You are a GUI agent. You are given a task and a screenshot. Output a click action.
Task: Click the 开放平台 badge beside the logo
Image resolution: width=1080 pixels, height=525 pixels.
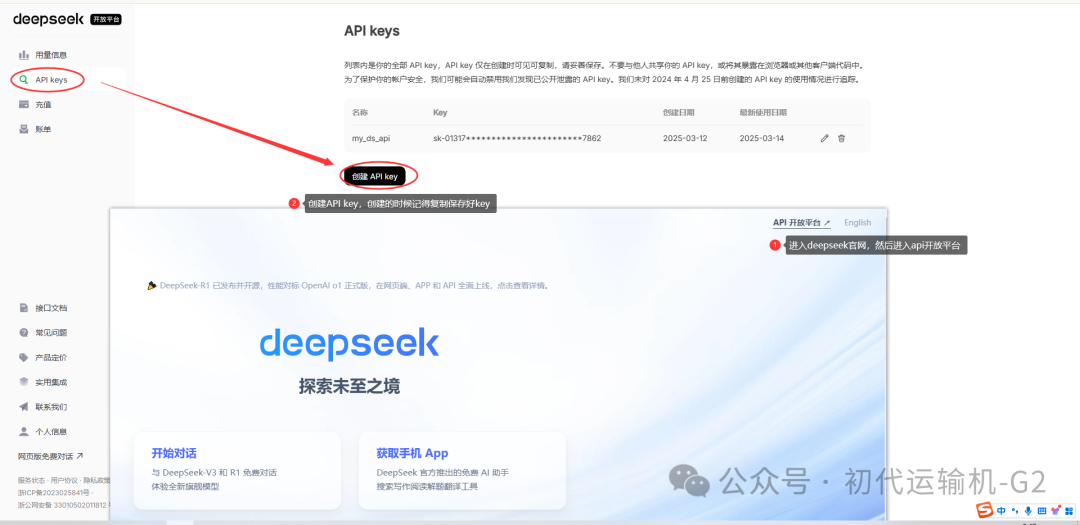105,19
